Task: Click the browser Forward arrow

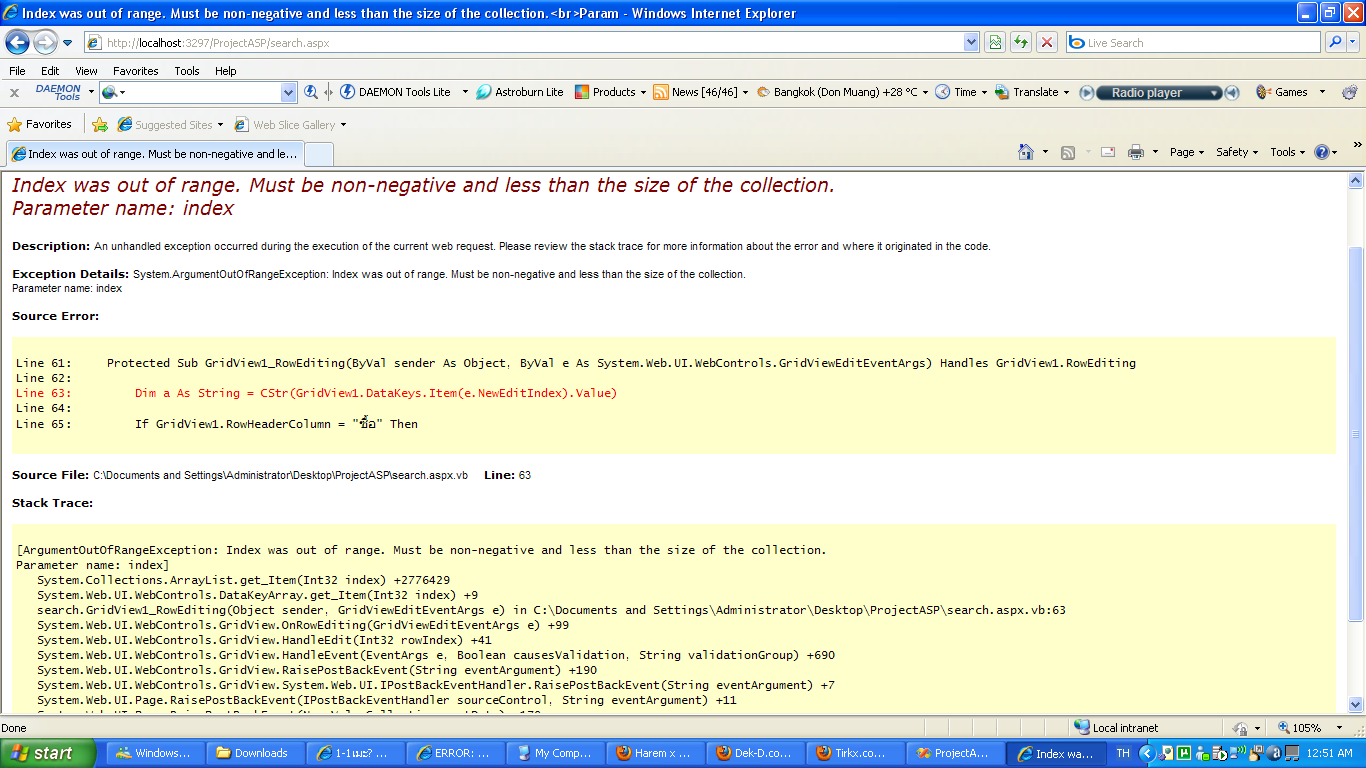Action: pyautogui.click(x=45, y=42)
